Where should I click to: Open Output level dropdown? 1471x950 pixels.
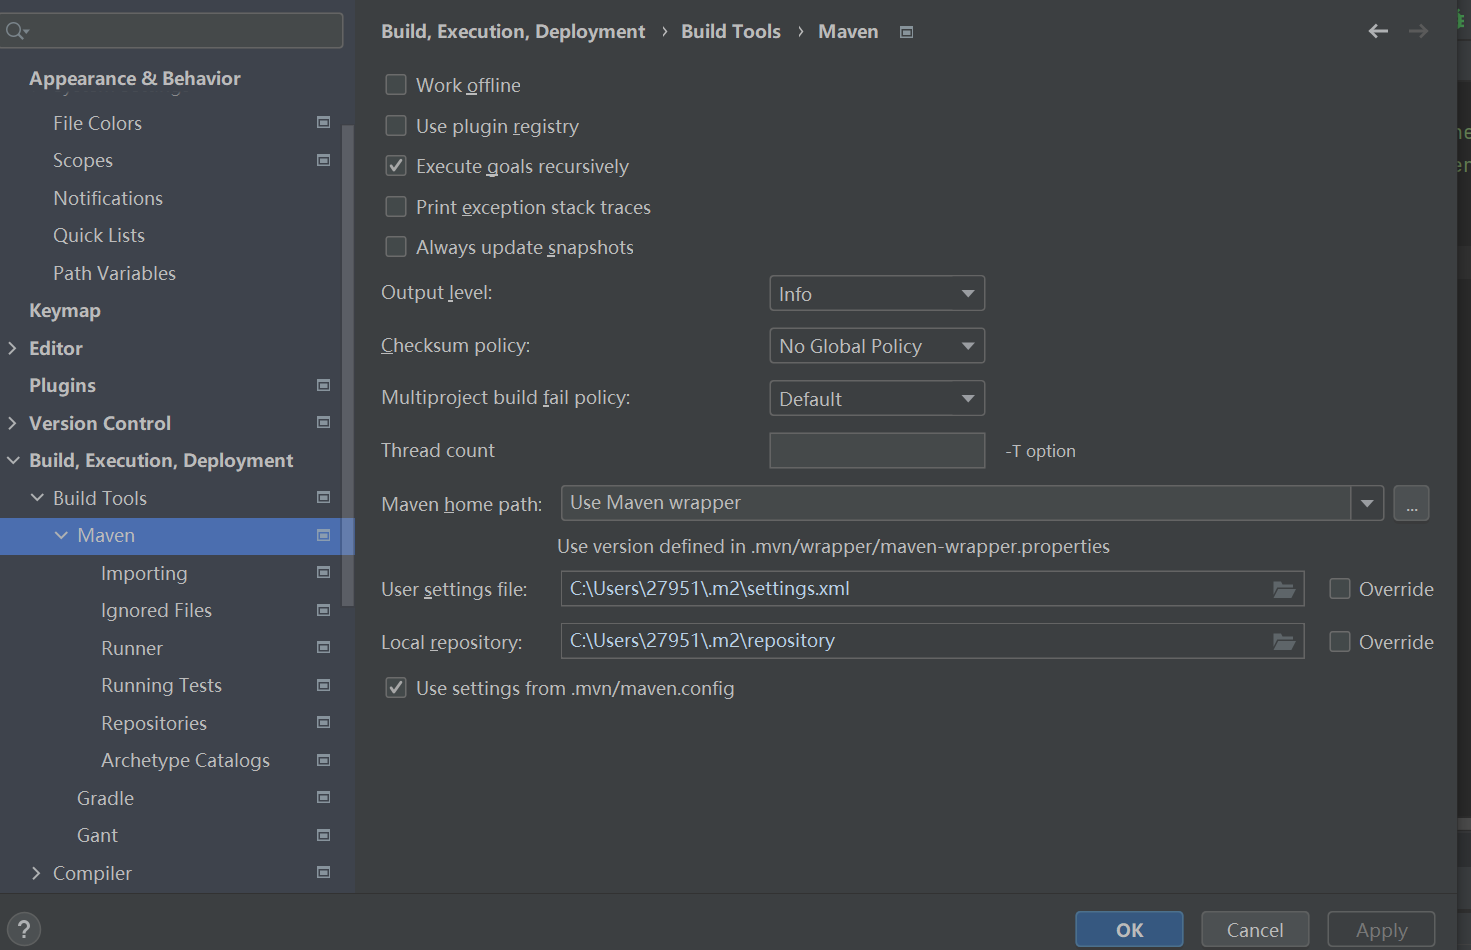point(877,294)
